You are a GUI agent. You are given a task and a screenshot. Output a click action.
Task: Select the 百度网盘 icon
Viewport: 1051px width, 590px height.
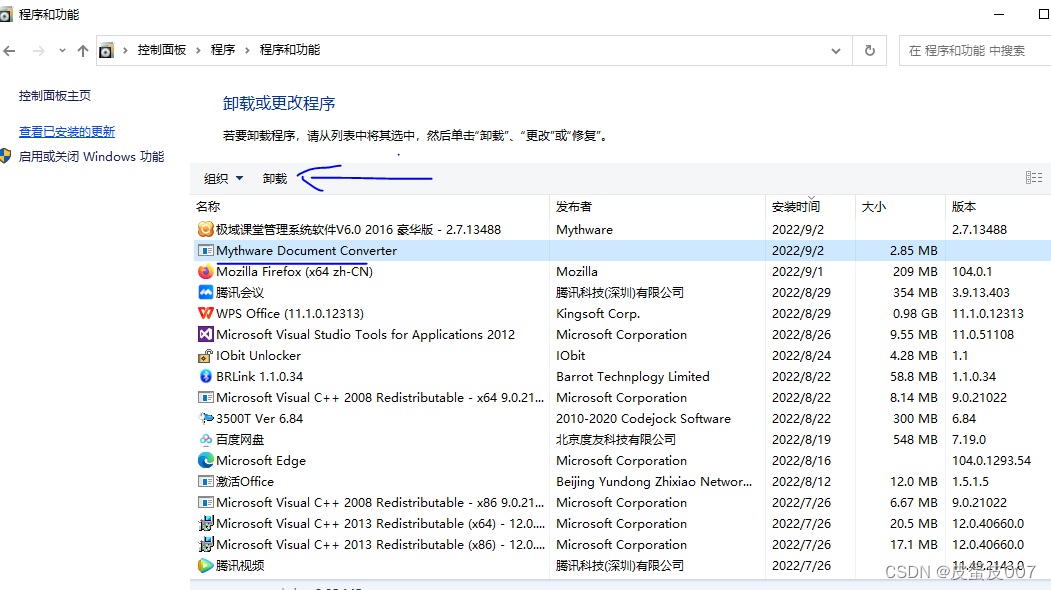pyautogui.click(x=206, y=439)
